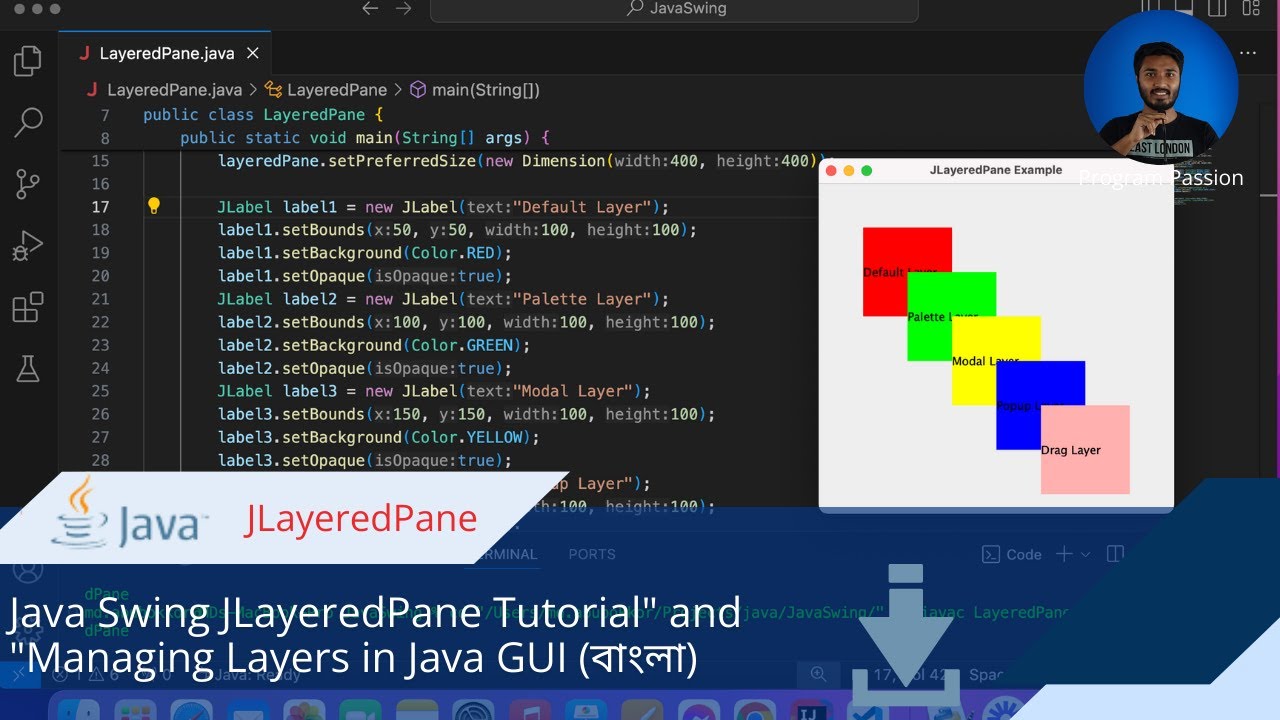Click label2.setBounds on line 22
The width and height of the screenshot is (1280, 720).
pyautogui.click(x=291, y=322)
